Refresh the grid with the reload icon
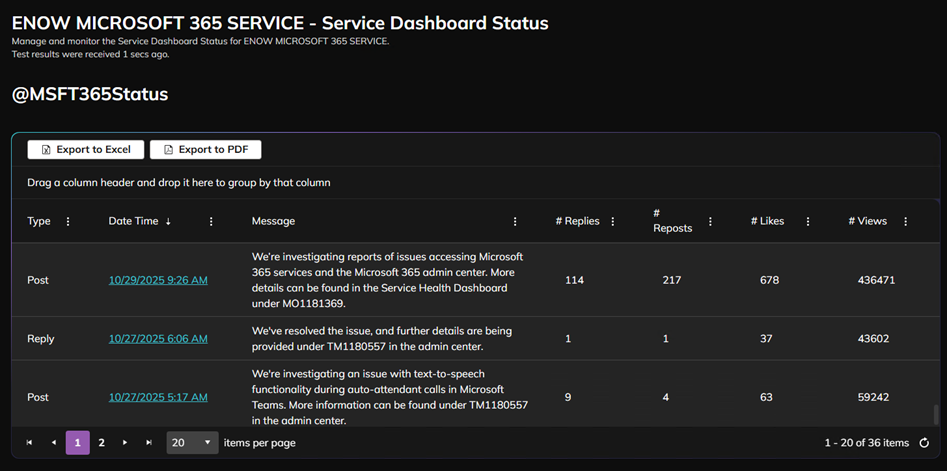This screenshot has width=947, height=471. point(923,443)
